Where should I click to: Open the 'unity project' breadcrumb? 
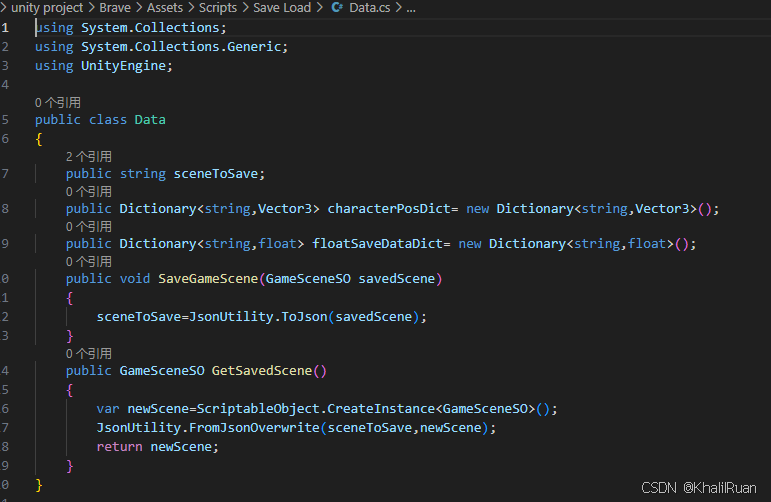pos(47,7)
